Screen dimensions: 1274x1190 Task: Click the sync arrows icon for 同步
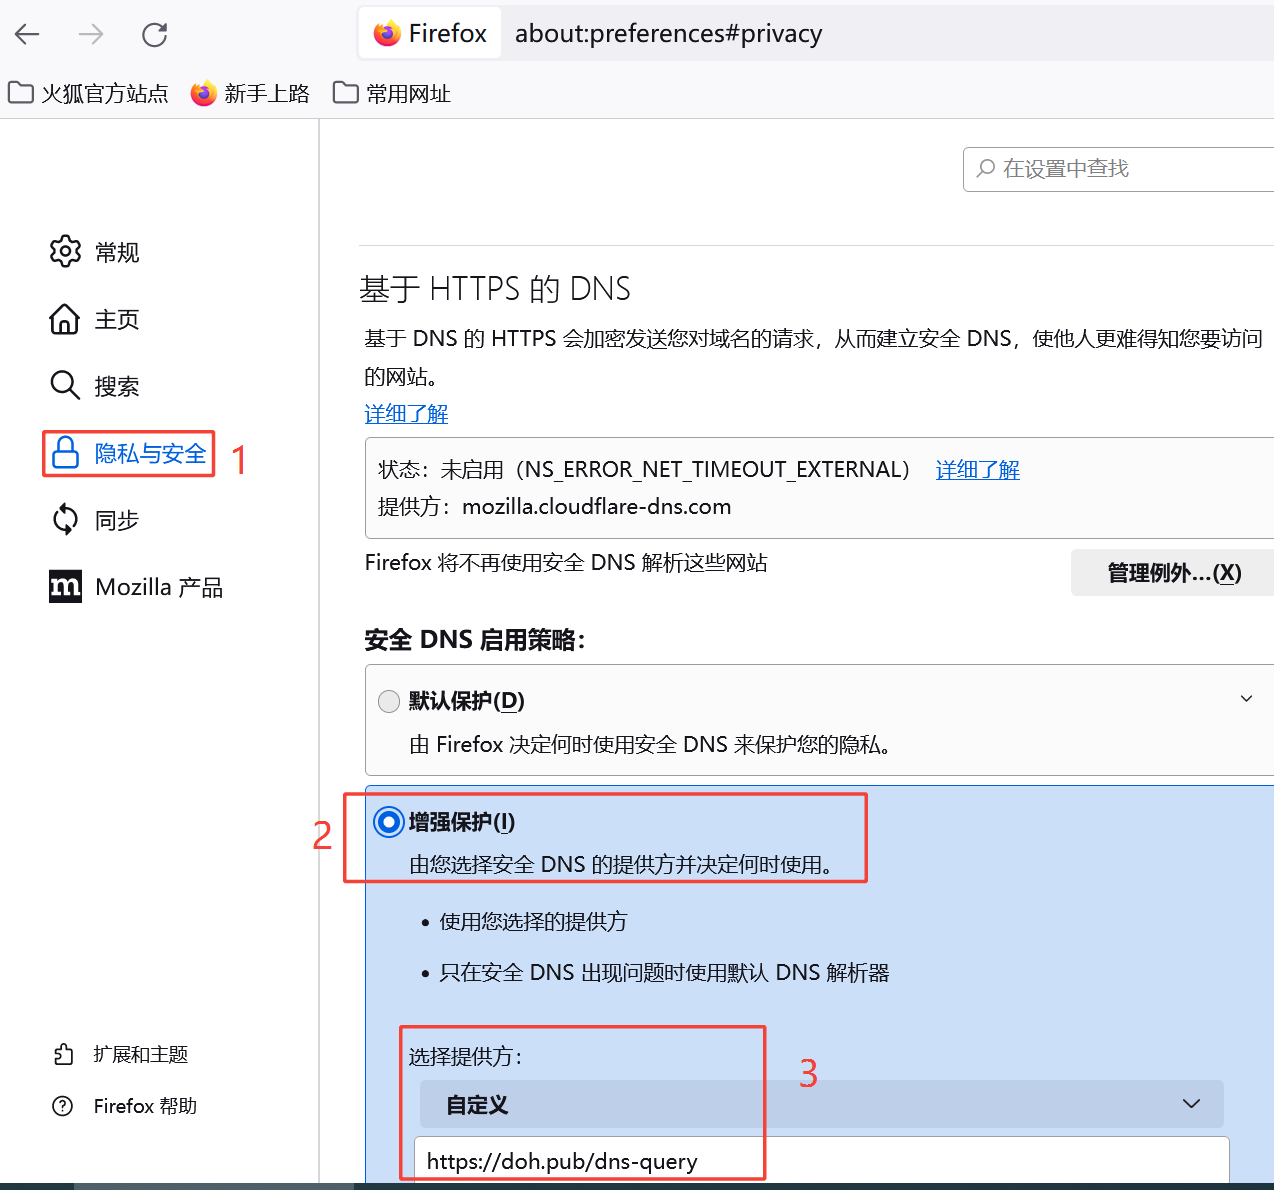coord(65,520)
